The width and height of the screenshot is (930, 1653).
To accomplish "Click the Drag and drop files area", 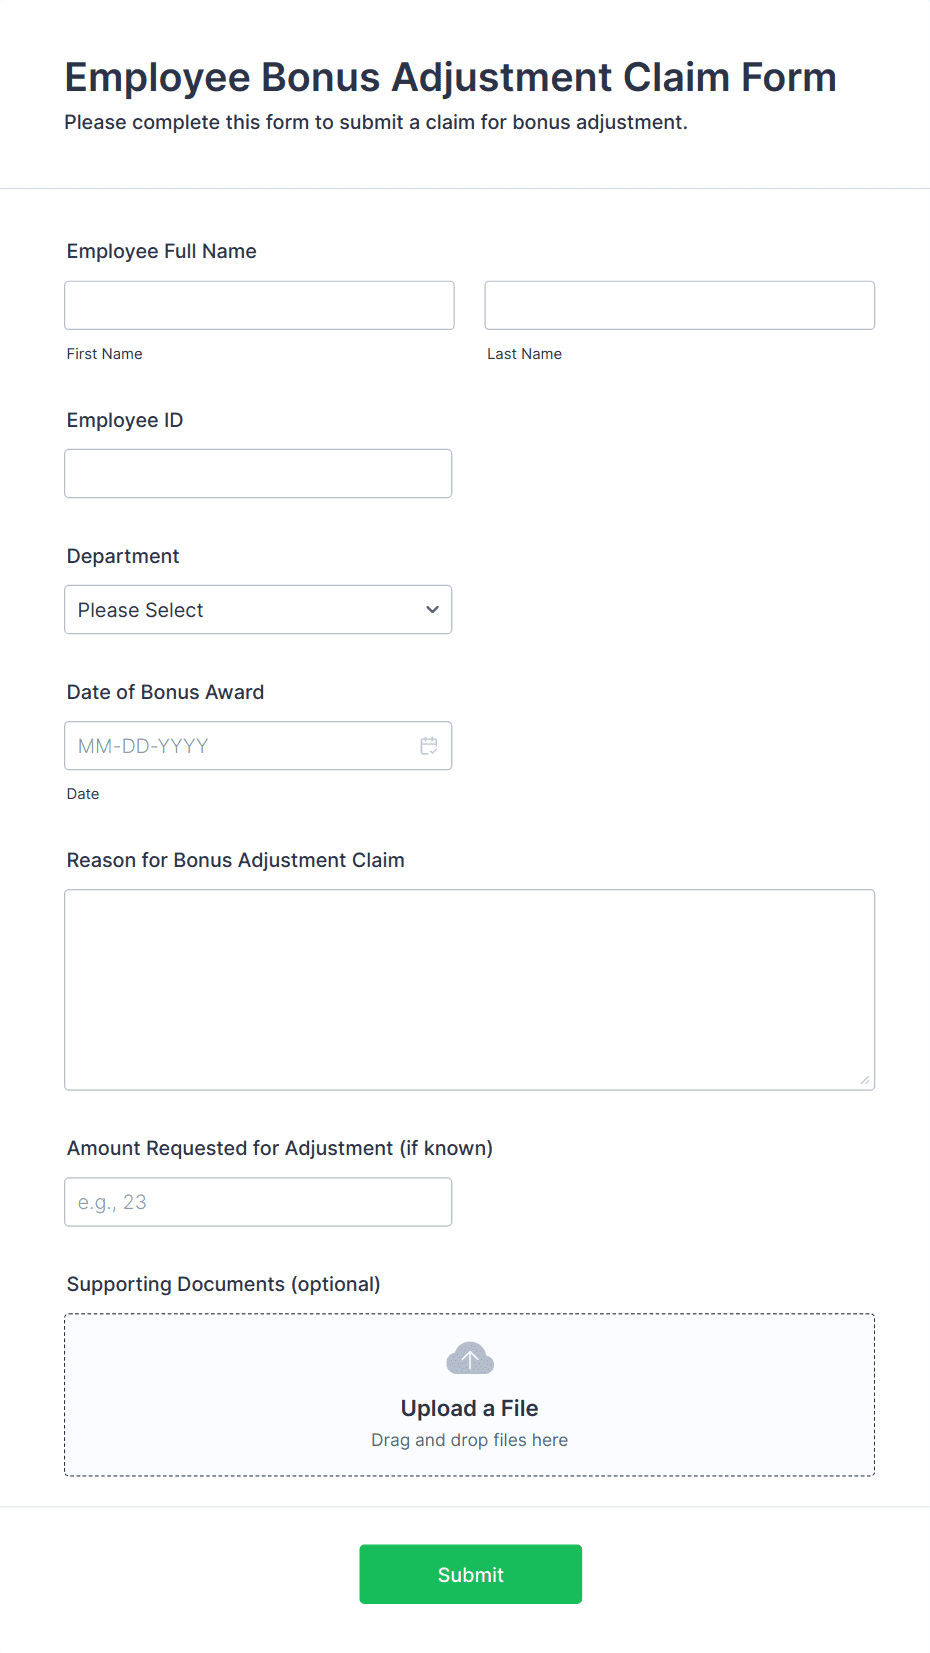I will point(469,1441).
